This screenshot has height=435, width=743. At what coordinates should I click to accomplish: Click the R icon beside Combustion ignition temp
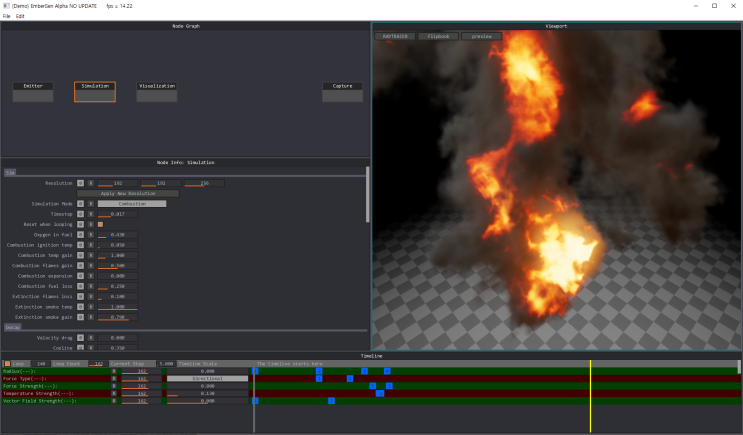pos(91,245)
